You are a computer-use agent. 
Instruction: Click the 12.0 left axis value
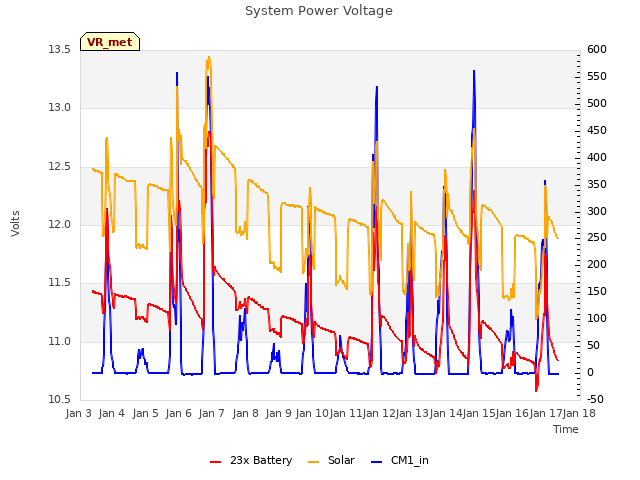coord(60,224)
